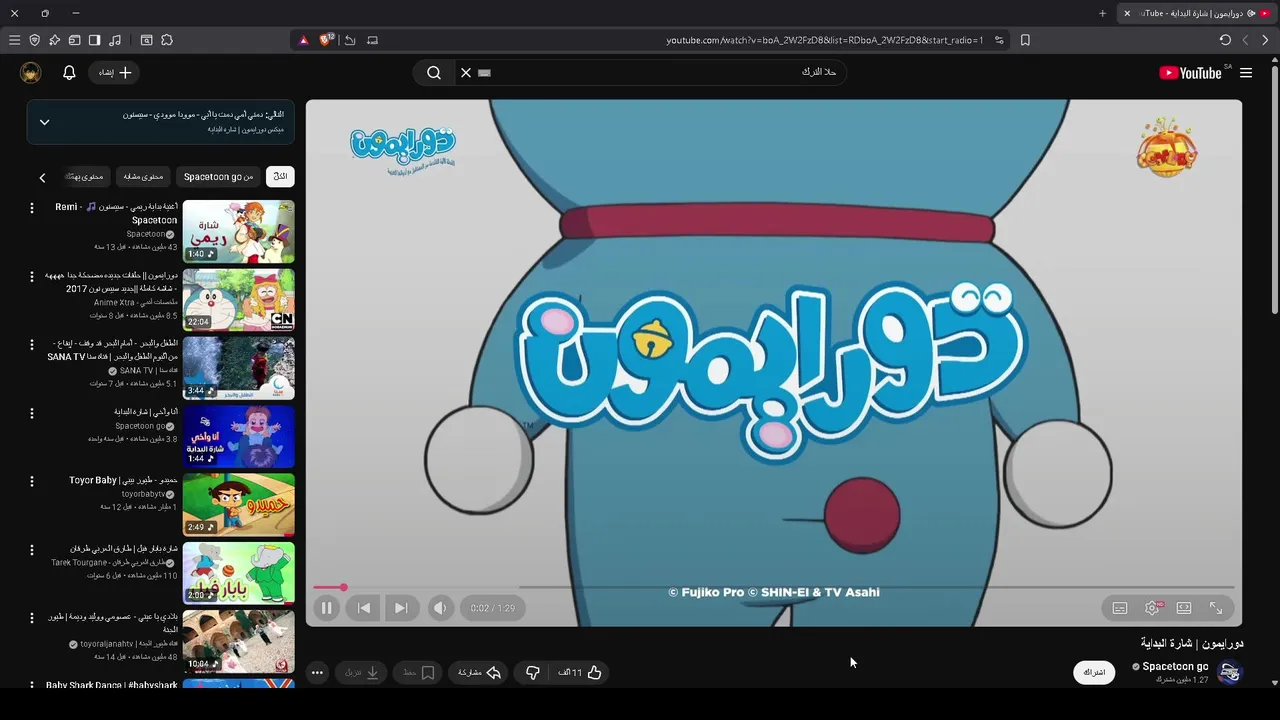This screenshot has width=1280, height=720.
Task: Close the دورايمون YouTube tab
Action: pyautogui.click(x=1127, y=13)
